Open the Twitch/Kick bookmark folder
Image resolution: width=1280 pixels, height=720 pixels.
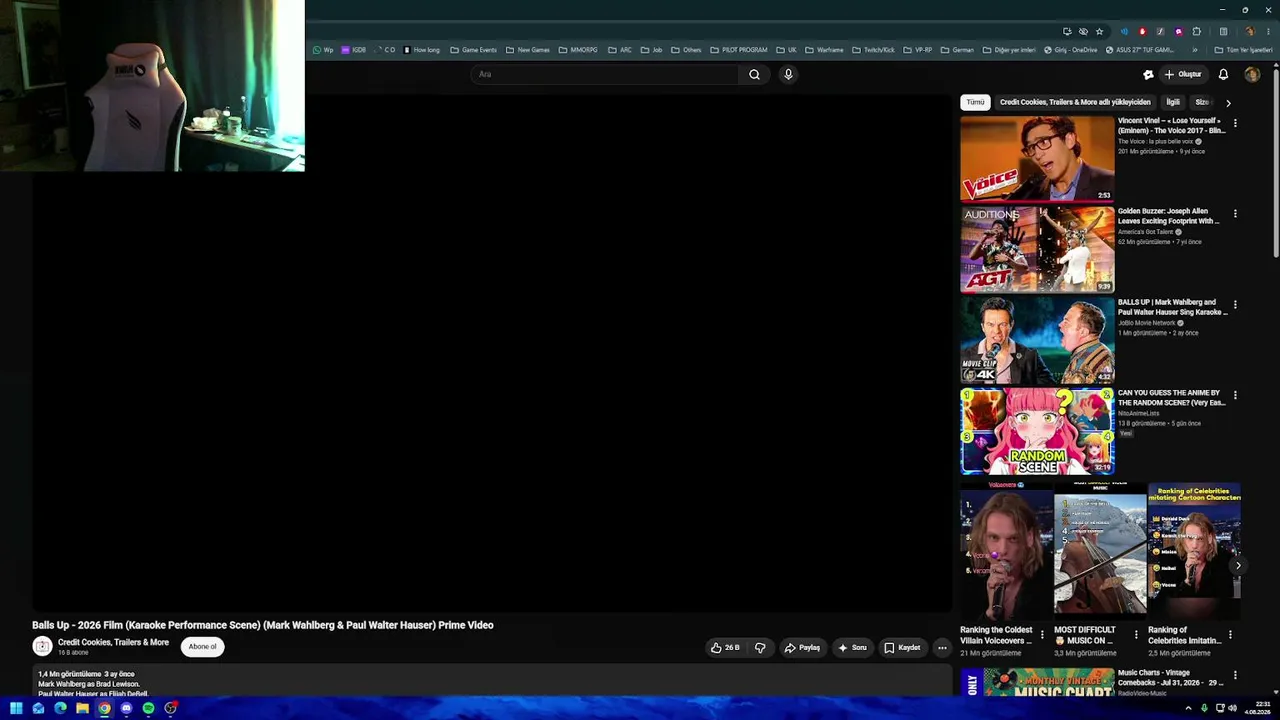(x=873, y=50)
